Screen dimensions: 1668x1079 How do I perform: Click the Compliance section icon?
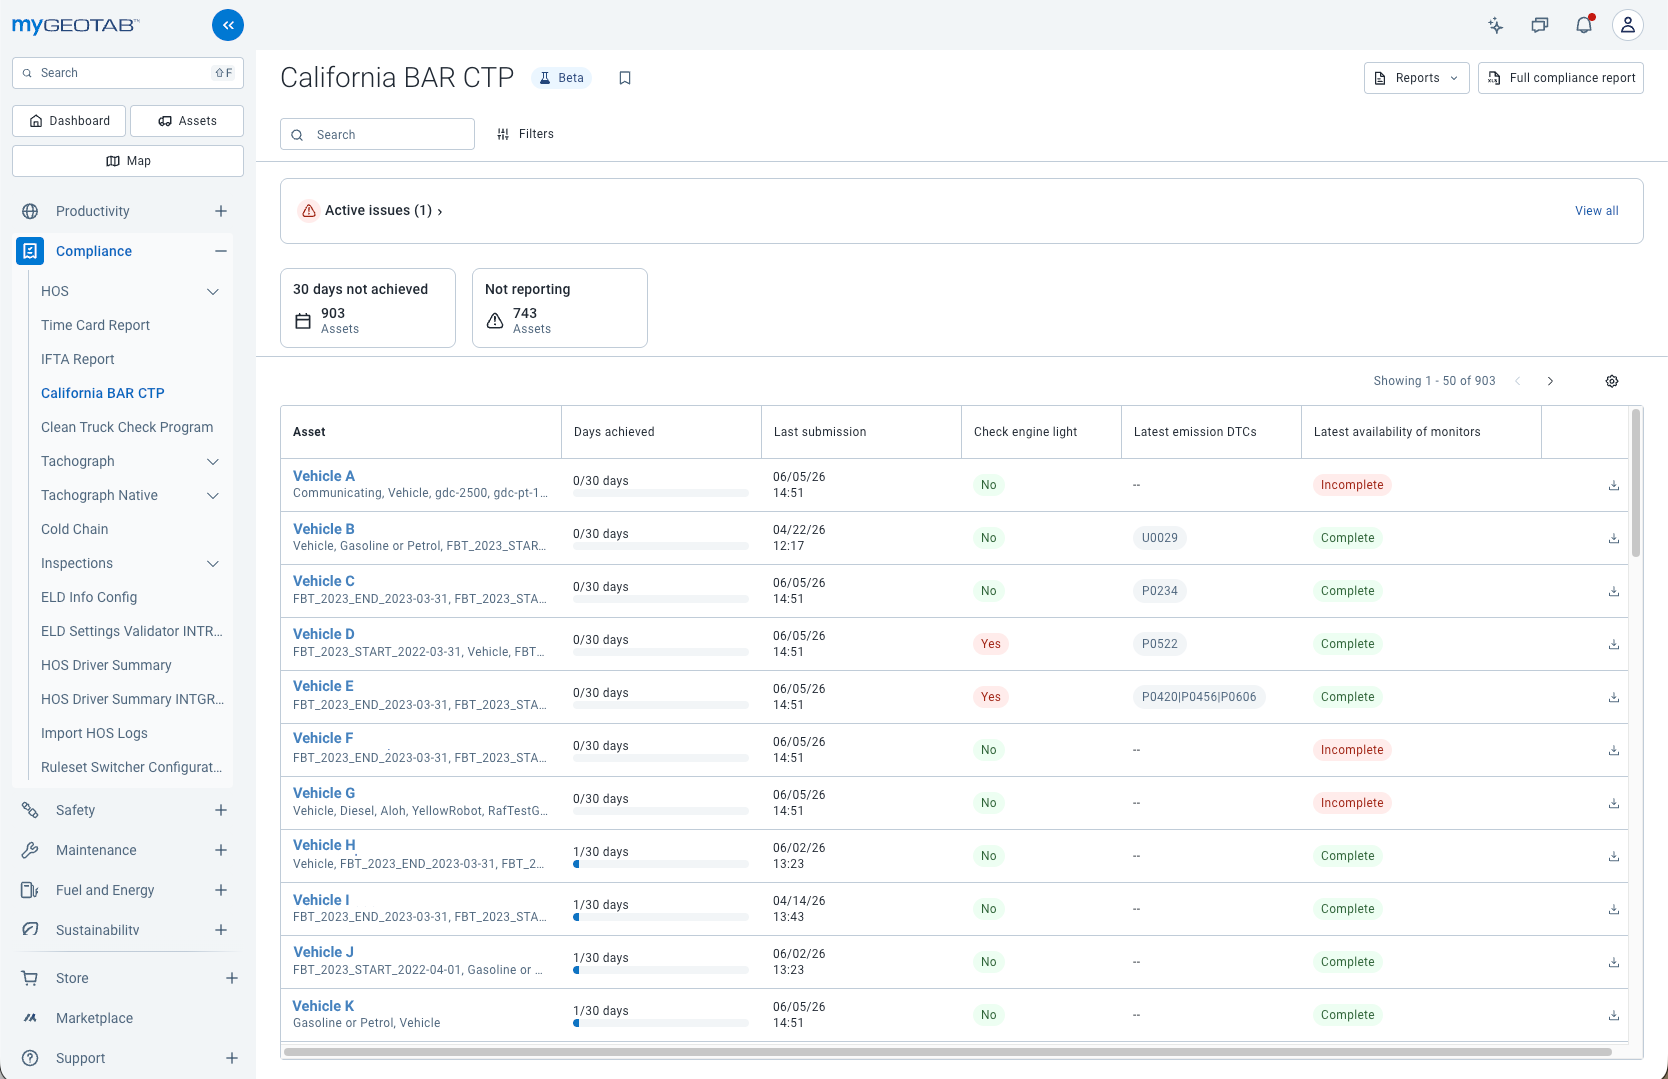30,251
